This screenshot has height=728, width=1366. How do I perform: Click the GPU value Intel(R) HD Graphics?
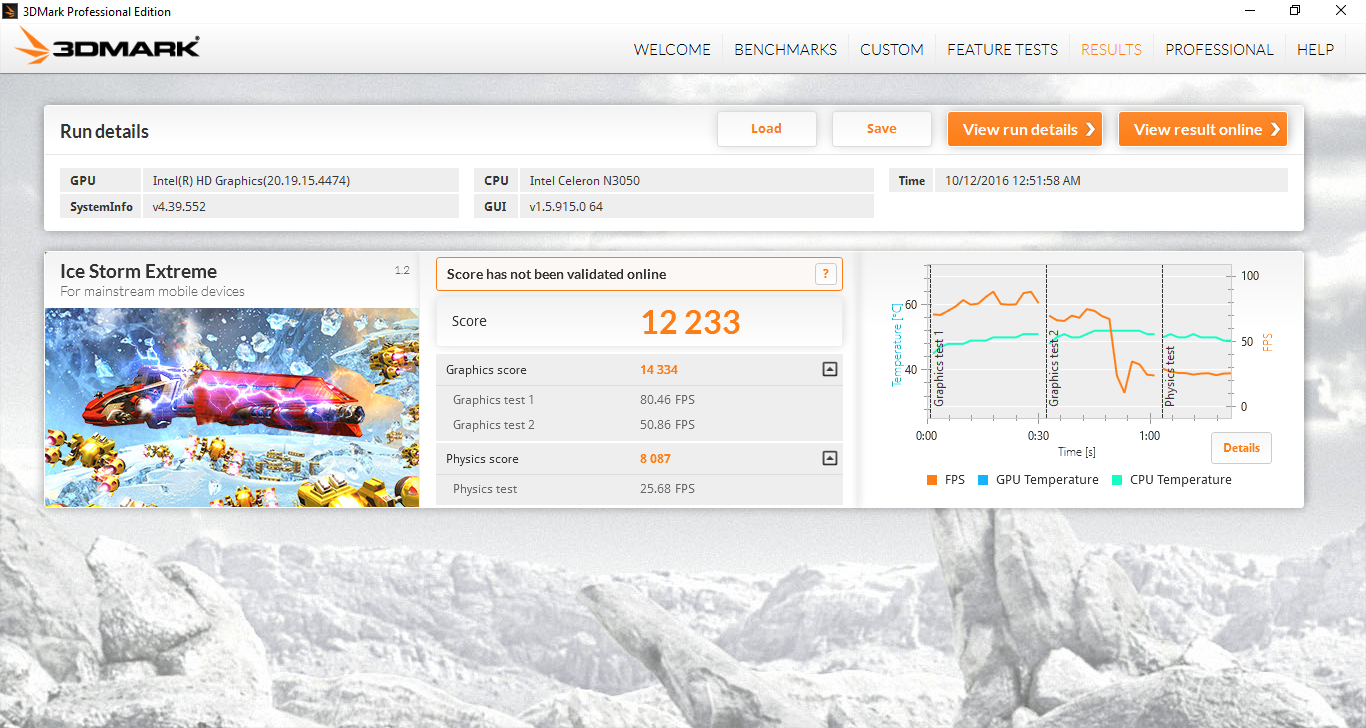[x=251, y=181]
